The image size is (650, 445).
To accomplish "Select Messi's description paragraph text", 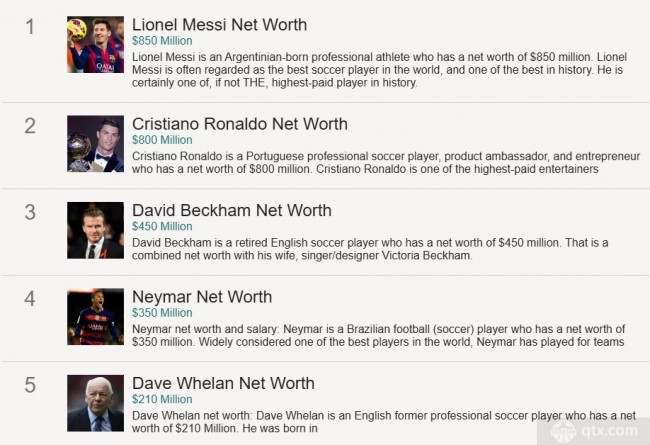I will coord(379,70).
